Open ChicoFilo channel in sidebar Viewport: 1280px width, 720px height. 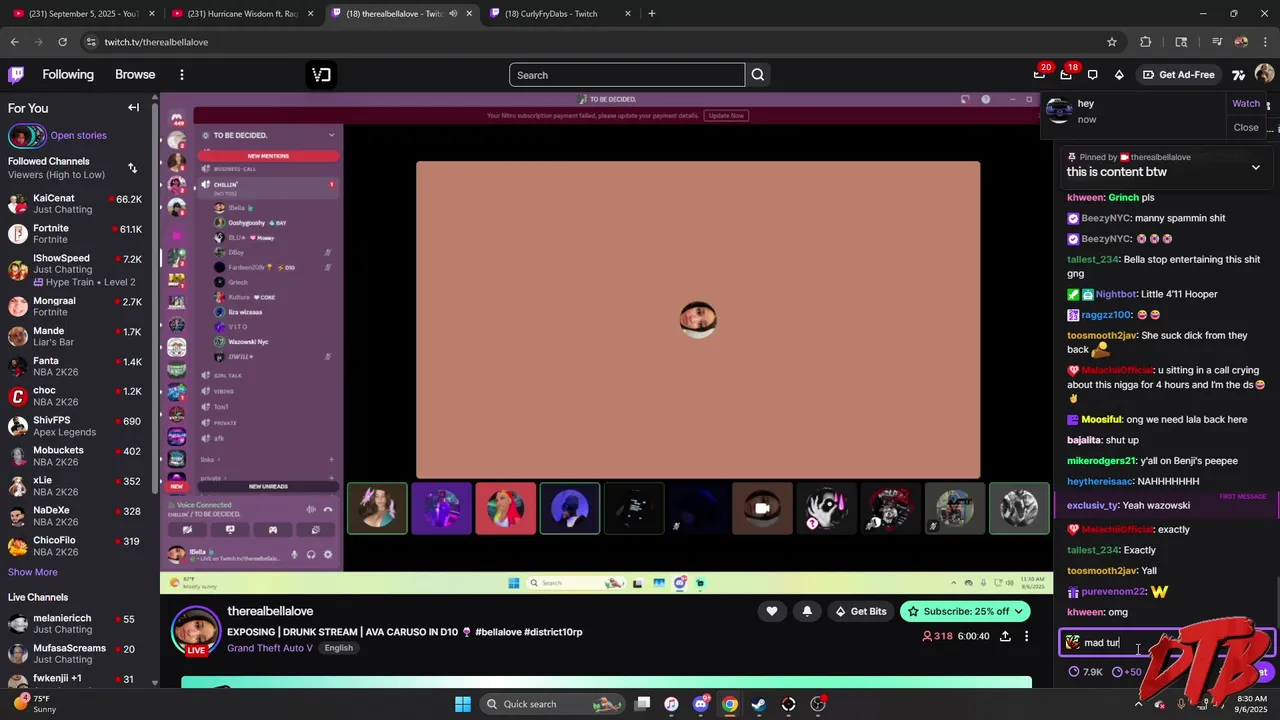[77, 546]
